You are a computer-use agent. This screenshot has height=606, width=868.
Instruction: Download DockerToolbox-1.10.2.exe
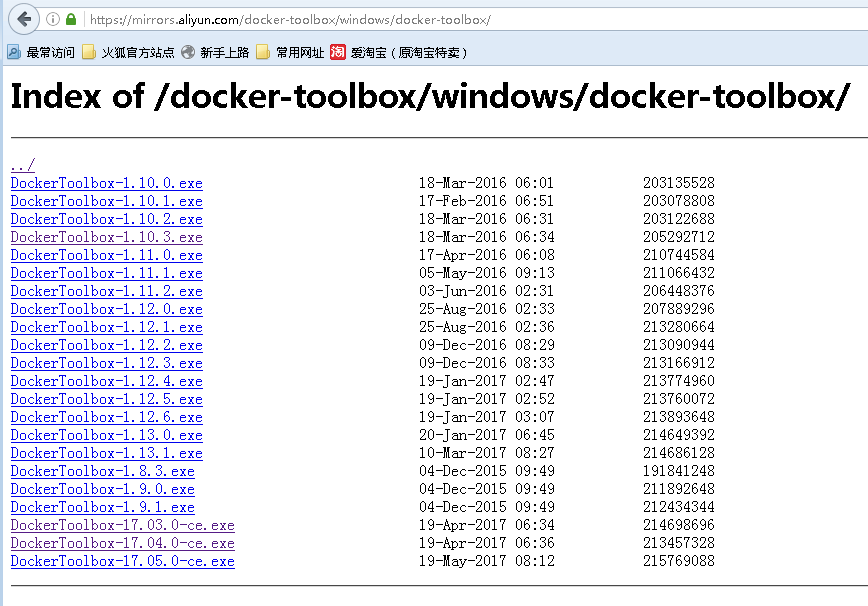click(107, 219)
